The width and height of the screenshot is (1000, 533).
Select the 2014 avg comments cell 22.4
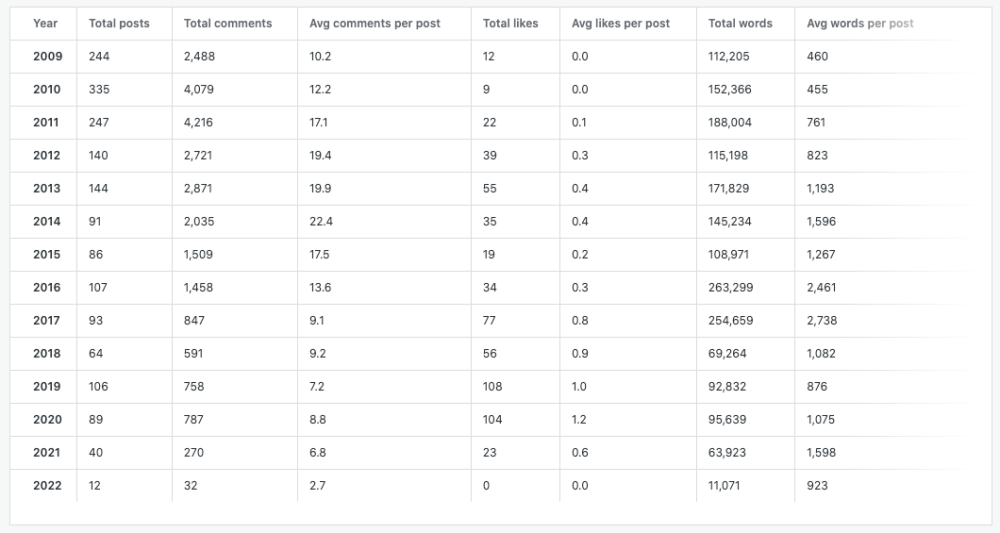click(320, 221)
